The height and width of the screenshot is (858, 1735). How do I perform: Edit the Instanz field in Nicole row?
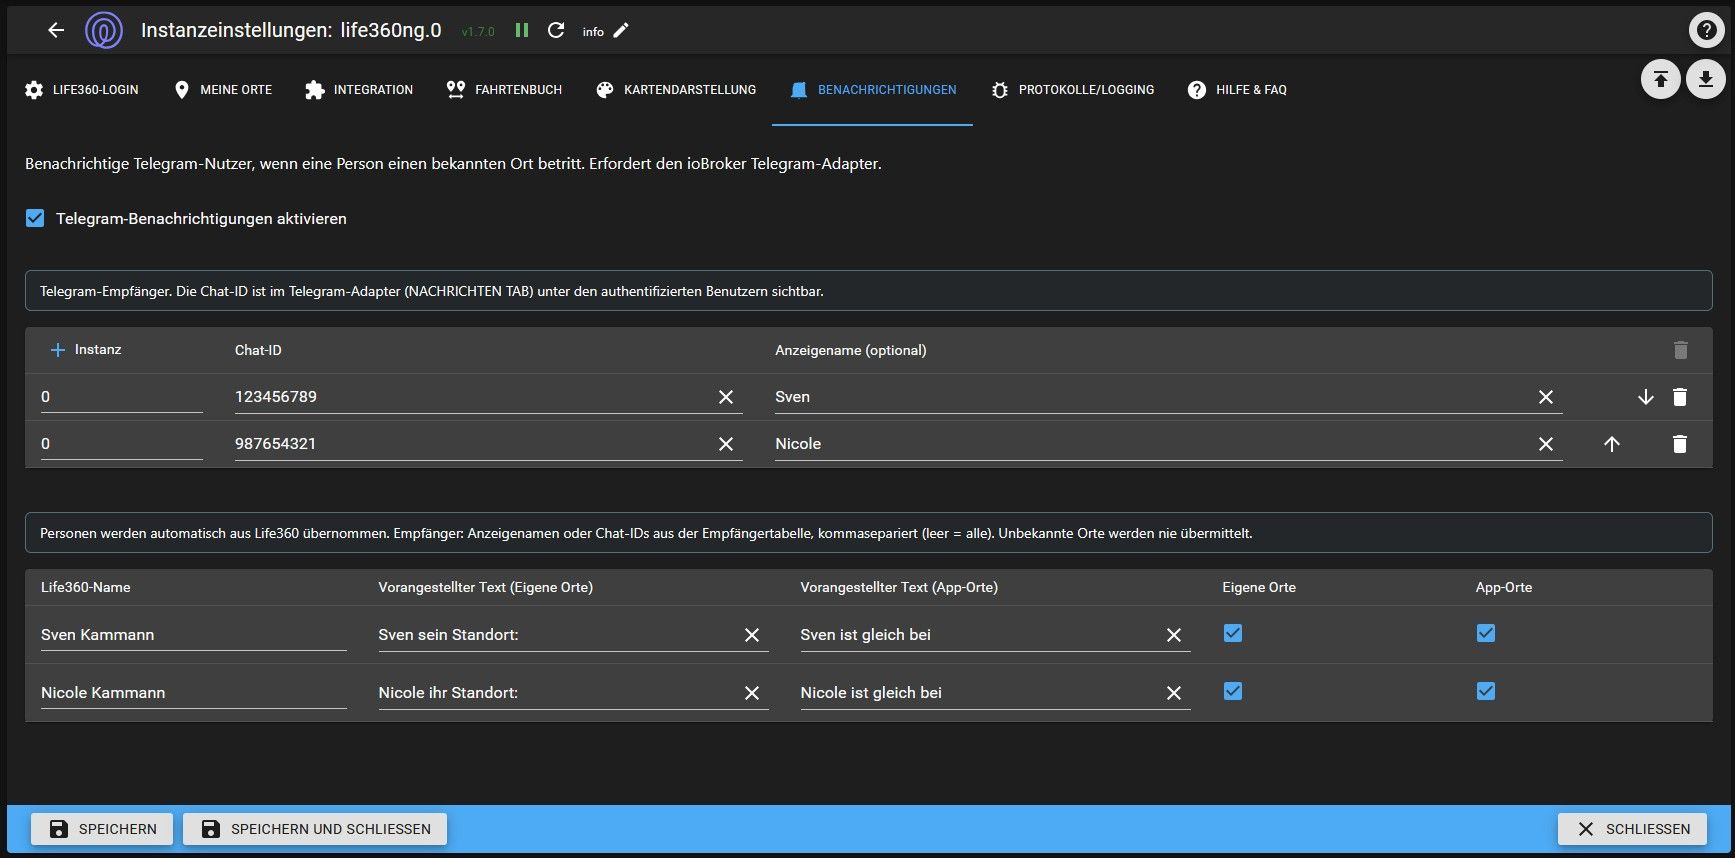click(122, 444)
